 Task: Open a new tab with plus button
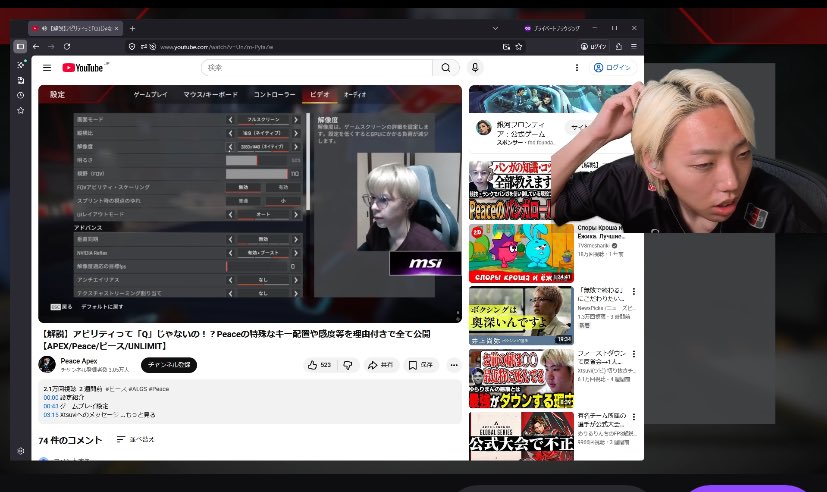(132, 28)
